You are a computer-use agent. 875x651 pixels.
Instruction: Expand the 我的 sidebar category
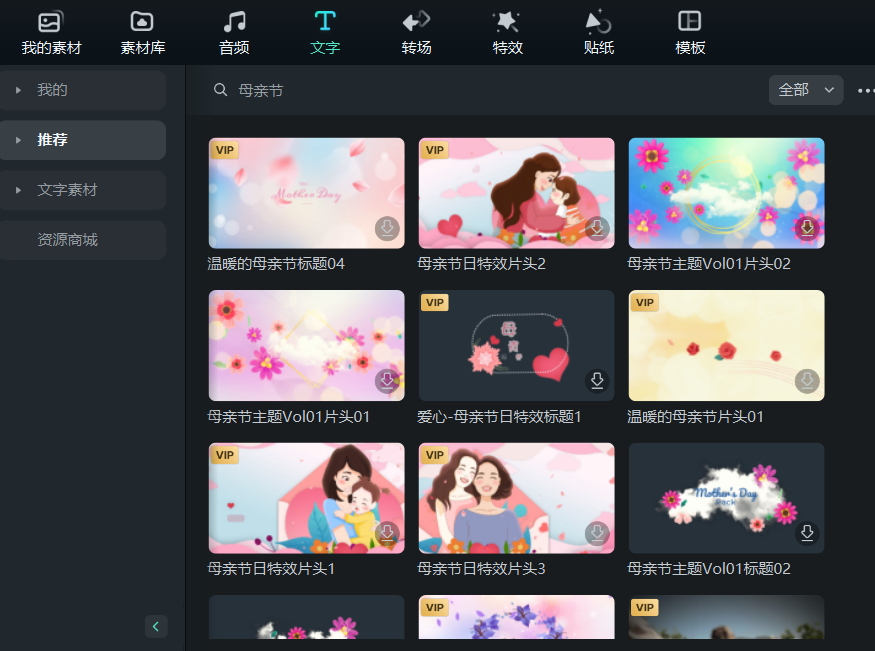point(19,90)
